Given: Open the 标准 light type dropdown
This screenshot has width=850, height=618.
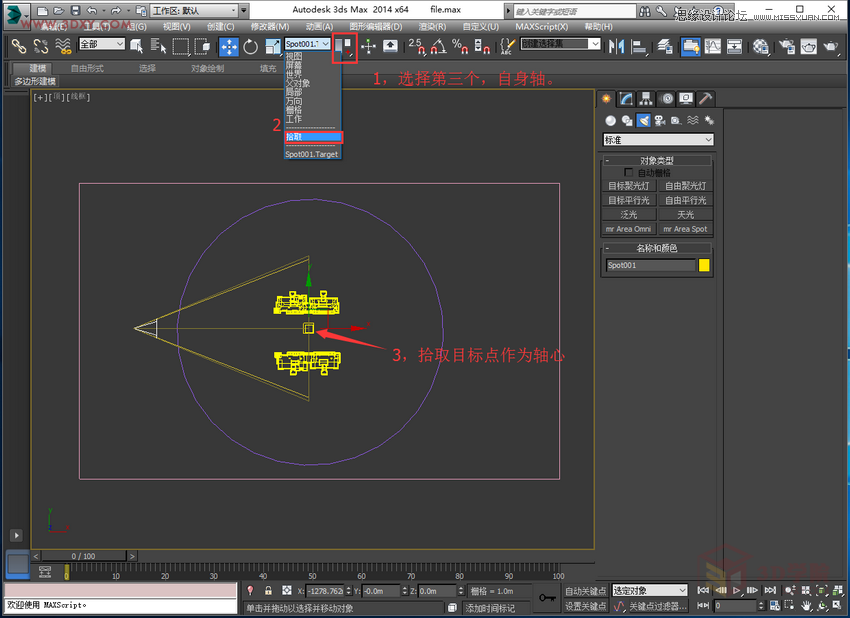Looking at the screenshot, I should tap(655, 139).
